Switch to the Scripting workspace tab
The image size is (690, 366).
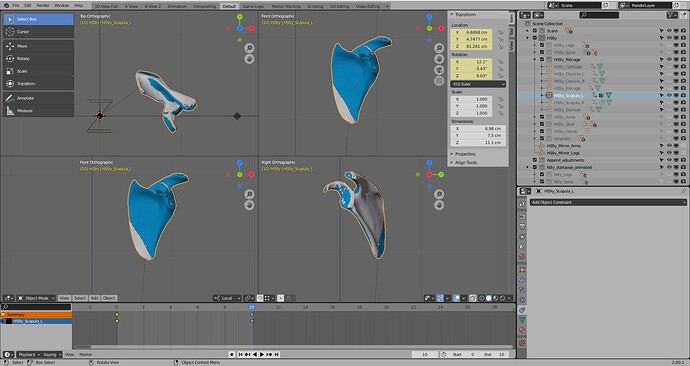point(315,7)
